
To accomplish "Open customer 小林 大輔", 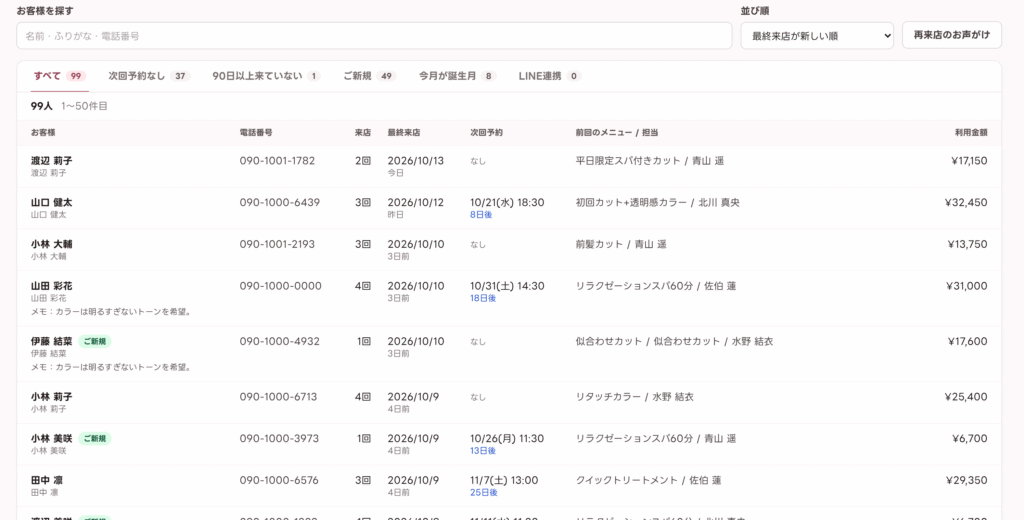I will (x=52, y=244).
